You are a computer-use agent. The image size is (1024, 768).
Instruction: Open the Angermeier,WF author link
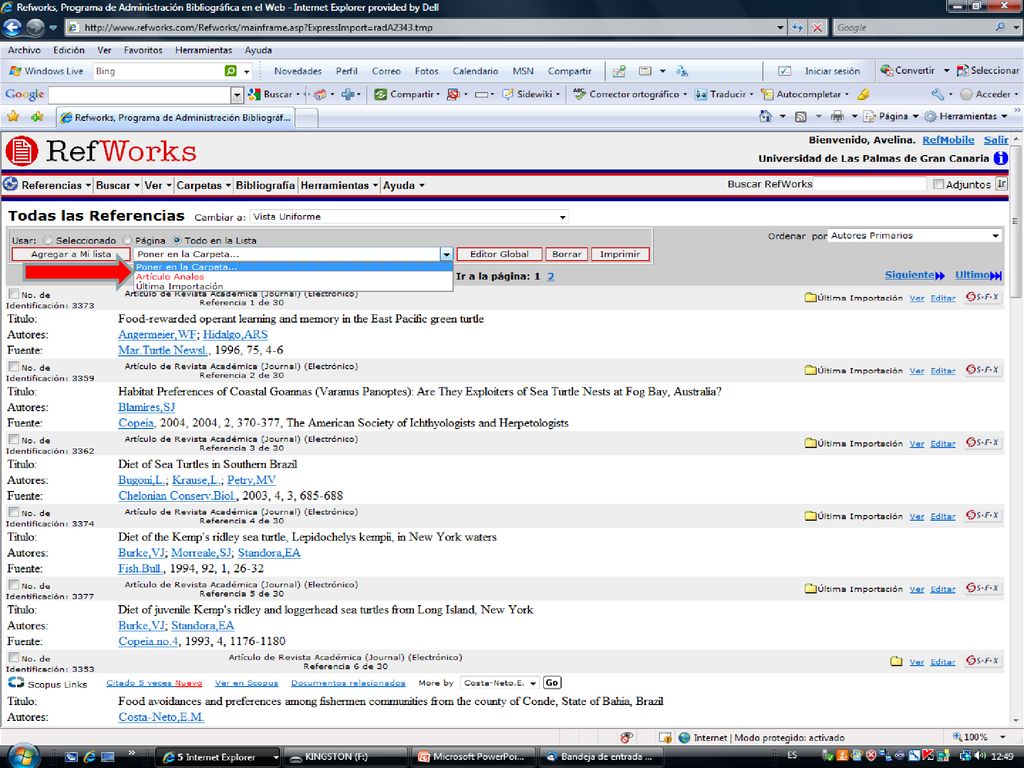click(x=157, y=334)
